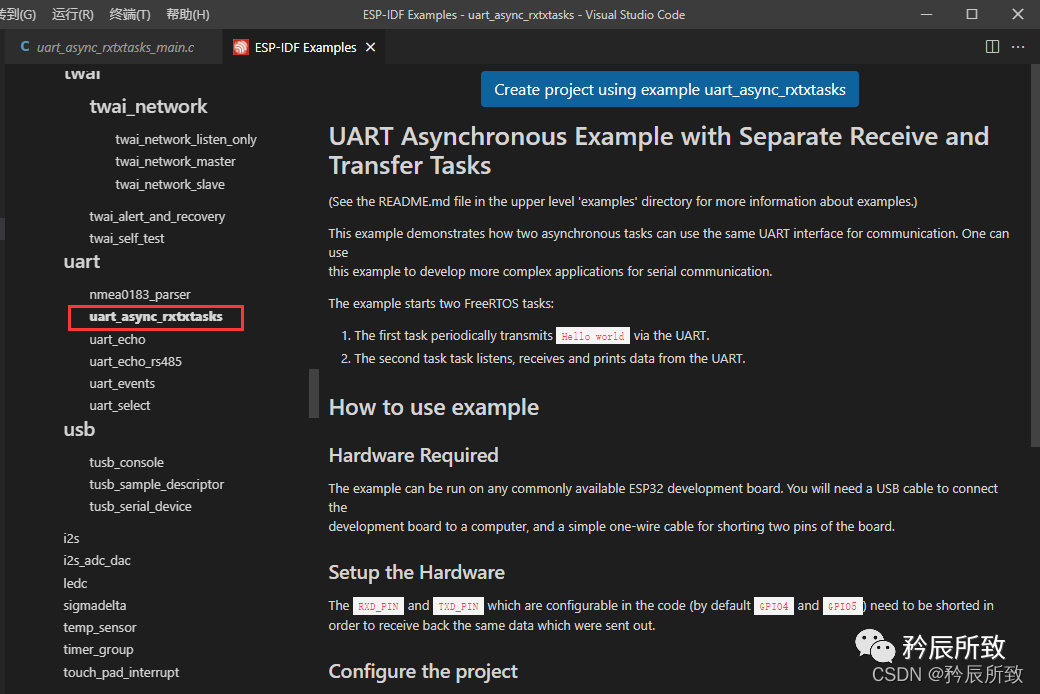Select twai_network_master example
Viewport: 1040px width, 694px height.
tap(175, 162)
